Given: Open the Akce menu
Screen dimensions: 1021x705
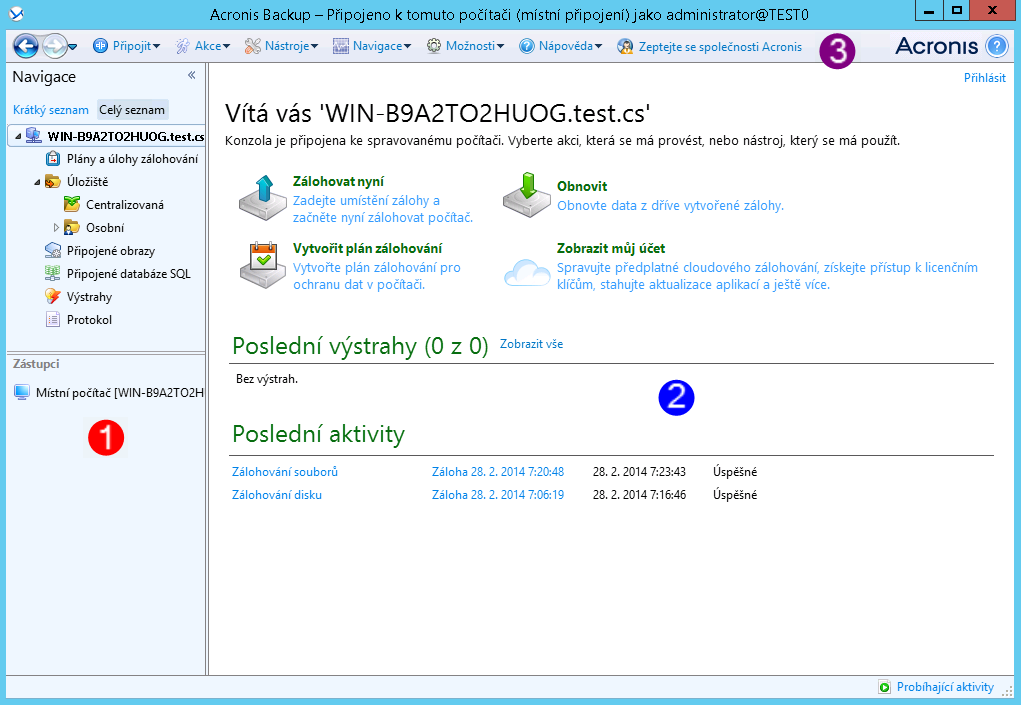Looking at the screenshot, I should (203, 46).
